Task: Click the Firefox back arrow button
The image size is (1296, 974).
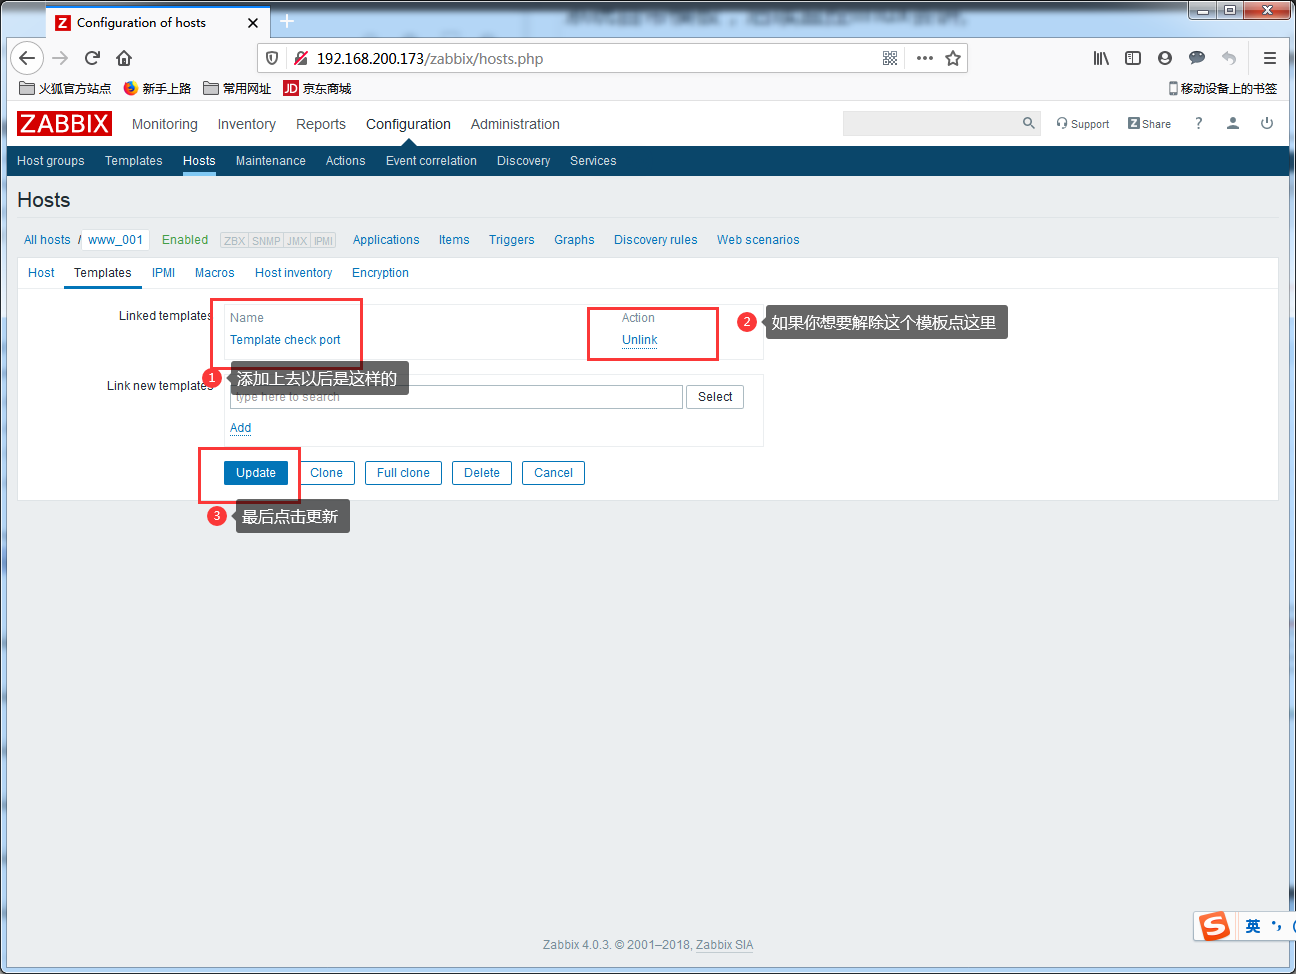Action: [x=27, y=58]
